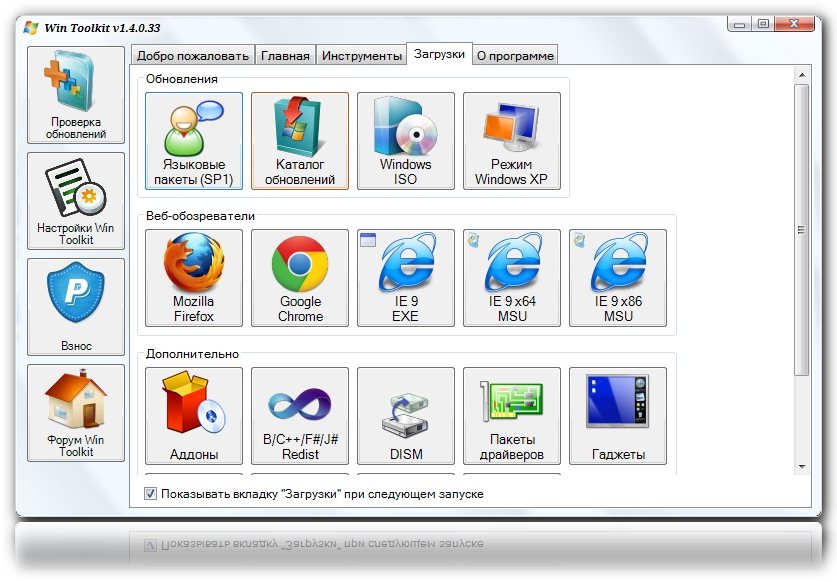The image size is (837, 582).
Task: Click the Проверка обновлений button
Action: [77, 94]
